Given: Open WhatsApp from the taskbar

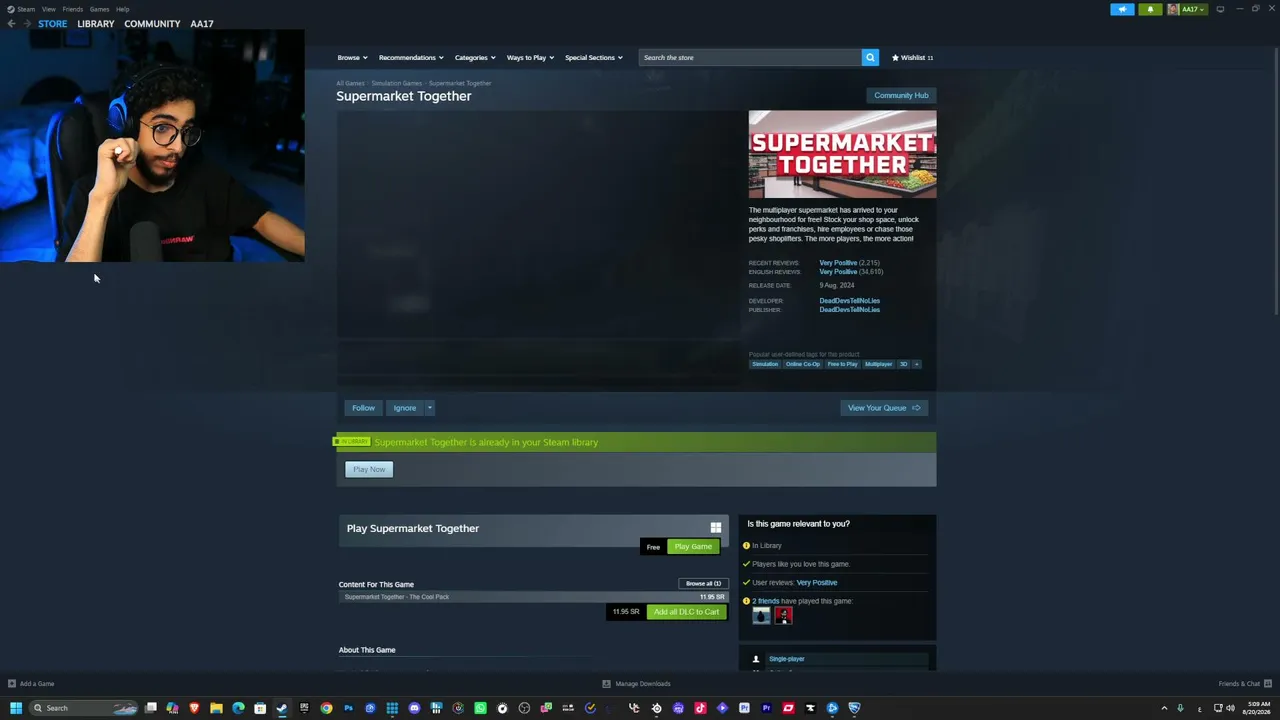Looking at the screenshot, I should click(480, 708).
